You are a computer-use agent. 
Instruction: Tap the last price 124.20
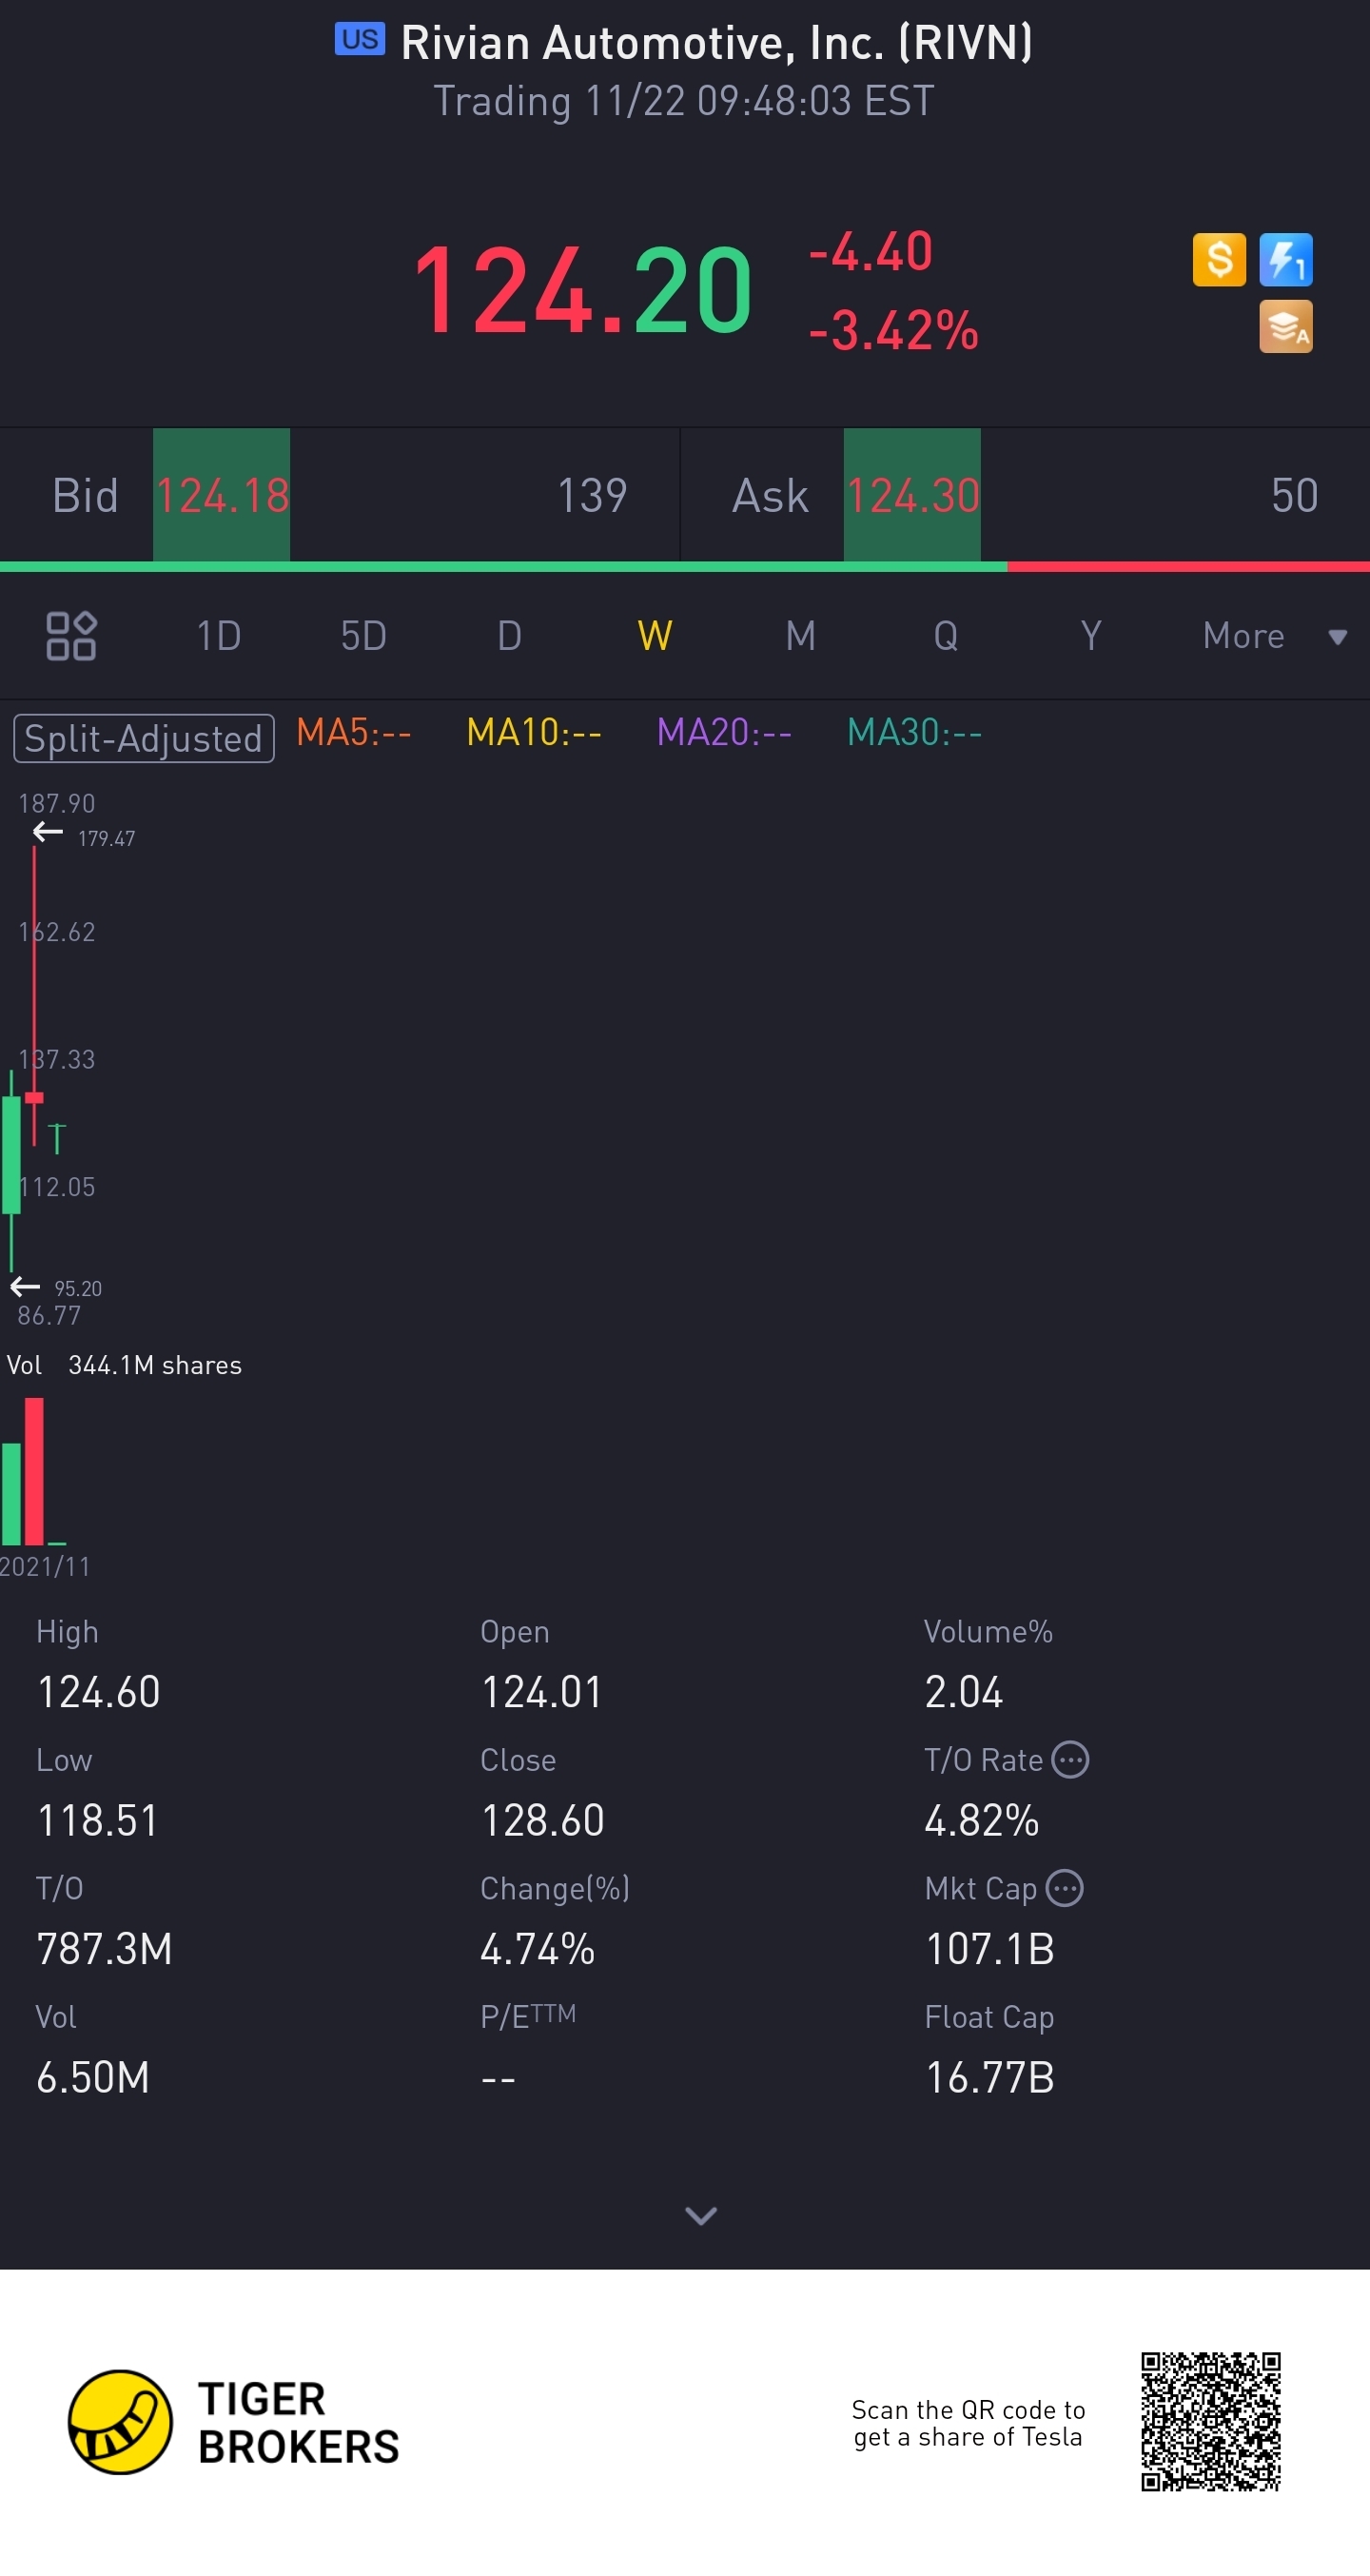click(x=582, y=291)
